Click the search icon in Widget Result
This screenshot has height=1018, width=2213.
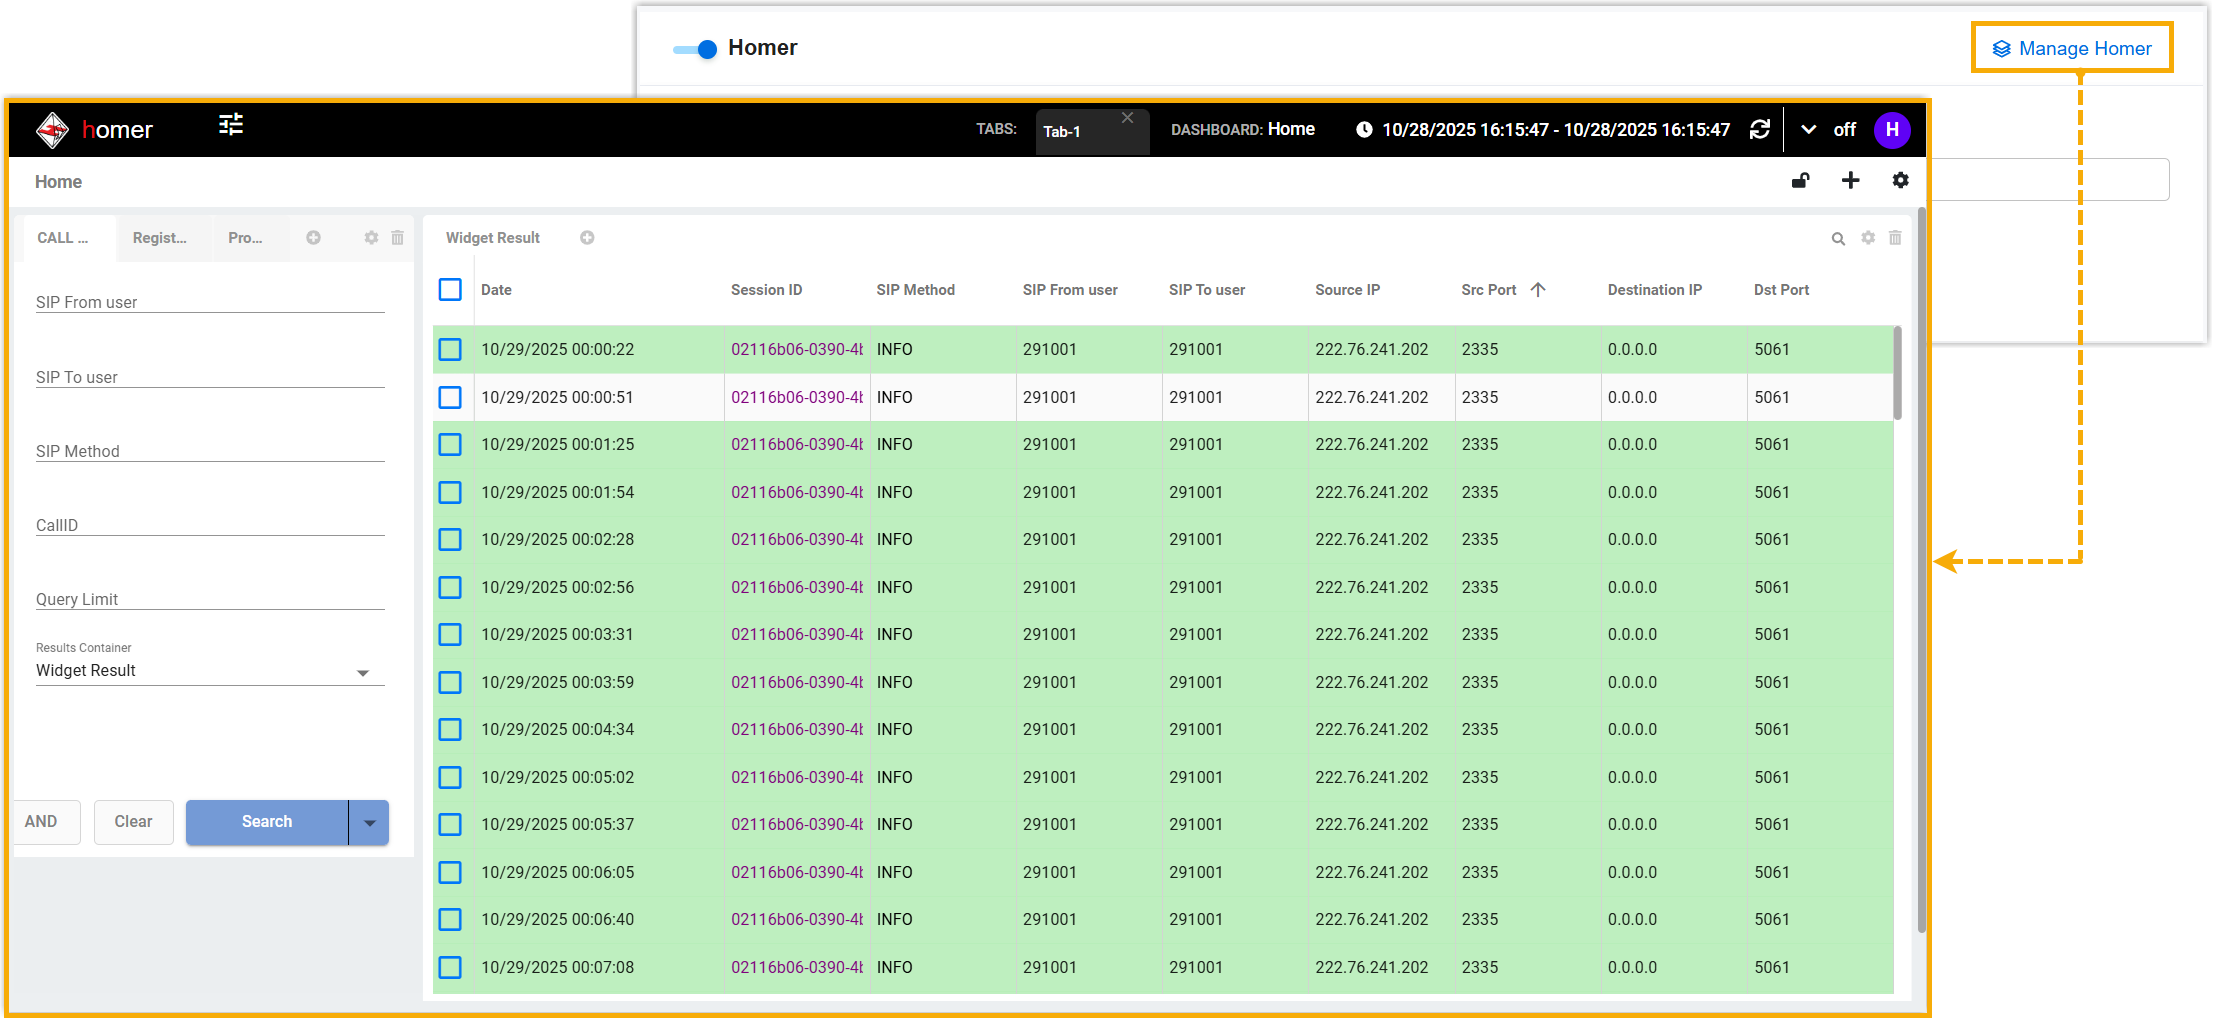[x=1838, y=239]
